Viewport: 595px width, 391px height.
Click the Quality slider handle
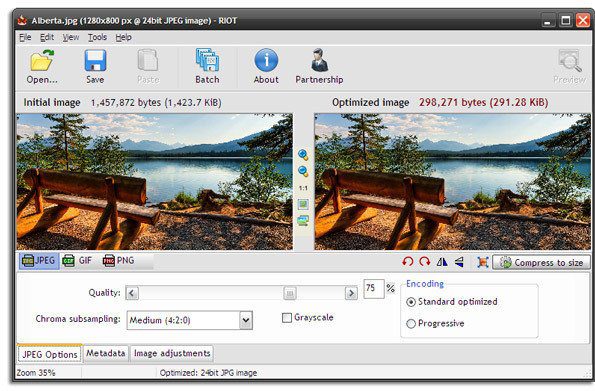pos(290,293)
